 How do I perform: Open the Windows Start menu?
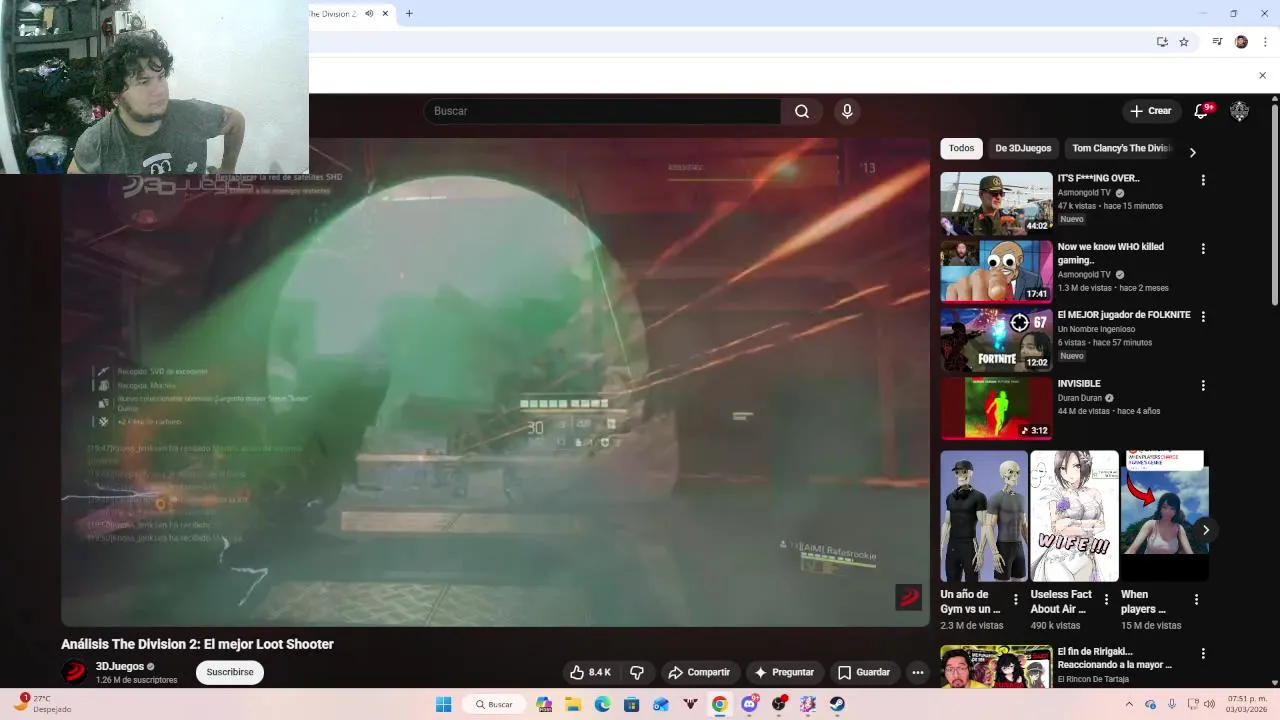pyautogui.click(x=444, y=704)
